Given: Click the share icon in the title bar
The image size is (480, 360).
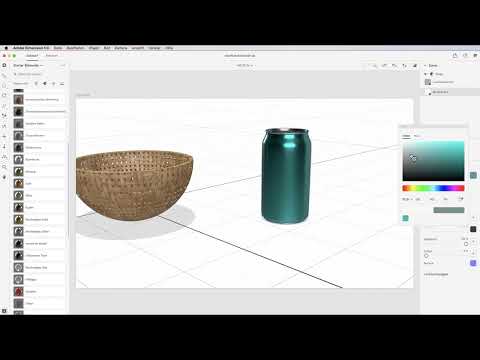Looking at the screenshot, I should coord(455,56).
